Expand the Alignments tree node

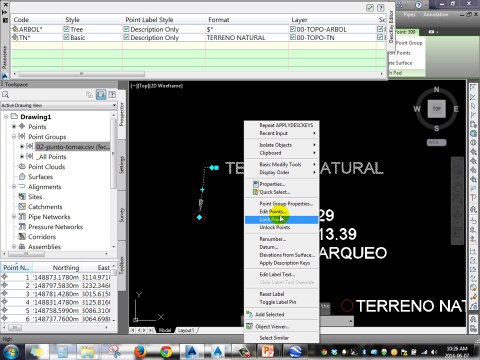coord(14,187)
